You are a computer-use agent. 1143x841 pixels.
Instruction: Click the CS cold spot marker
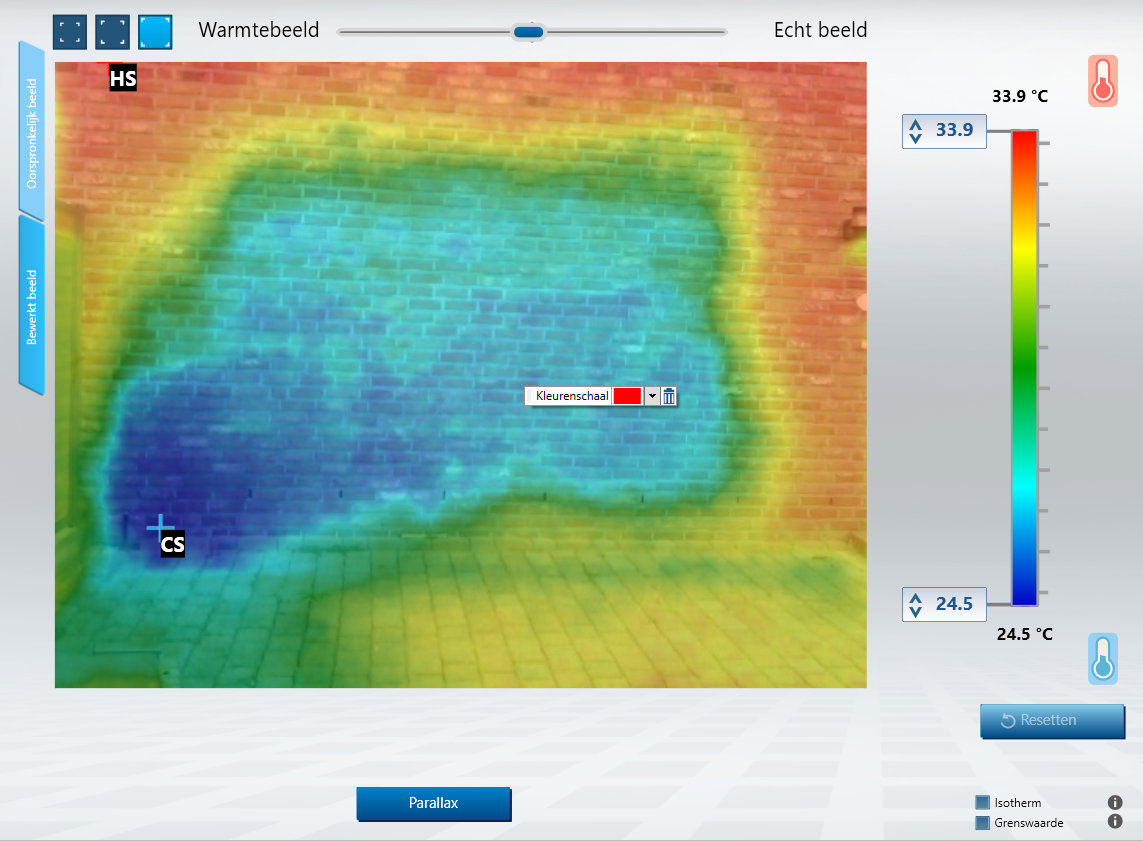tap(161, 526)
